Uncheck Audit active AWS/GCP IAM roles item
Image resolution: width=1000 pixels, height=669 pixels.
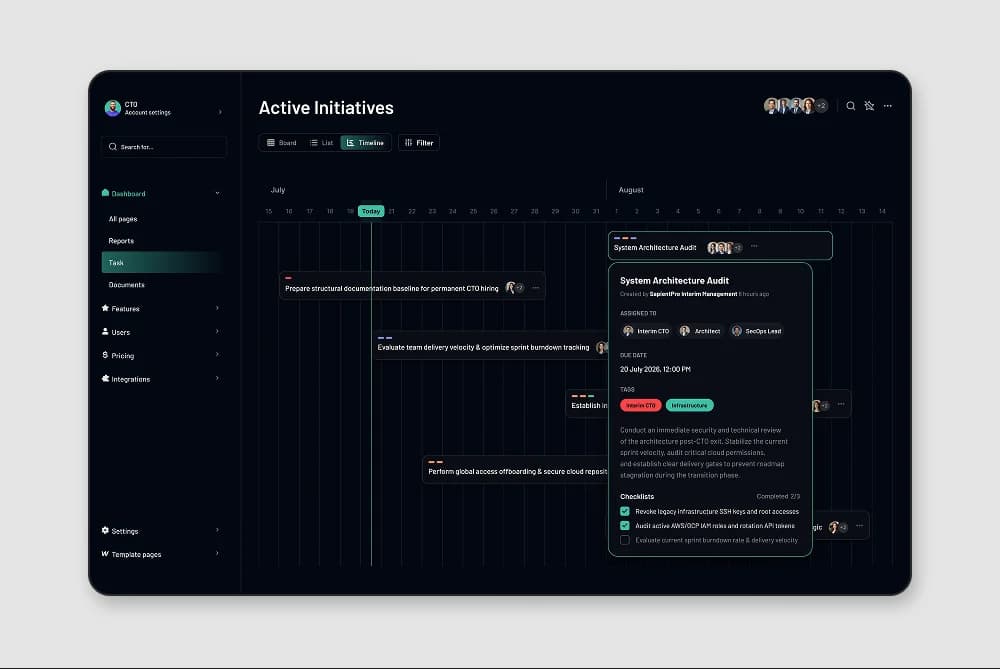click(624, 526)
